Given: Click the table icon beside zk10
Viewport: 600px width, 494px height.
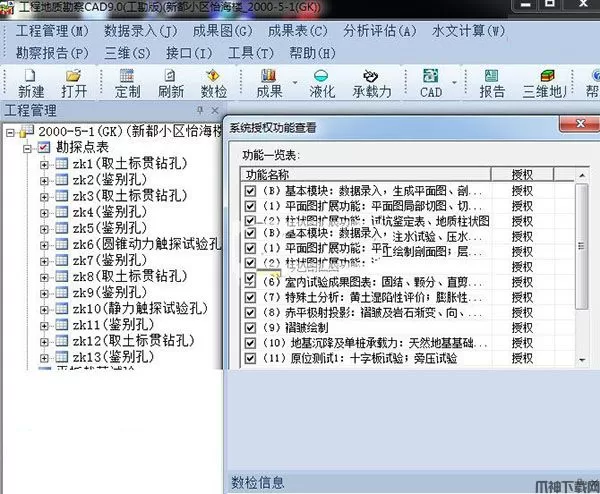Looking at the screenshot, I should pos(61,308).
